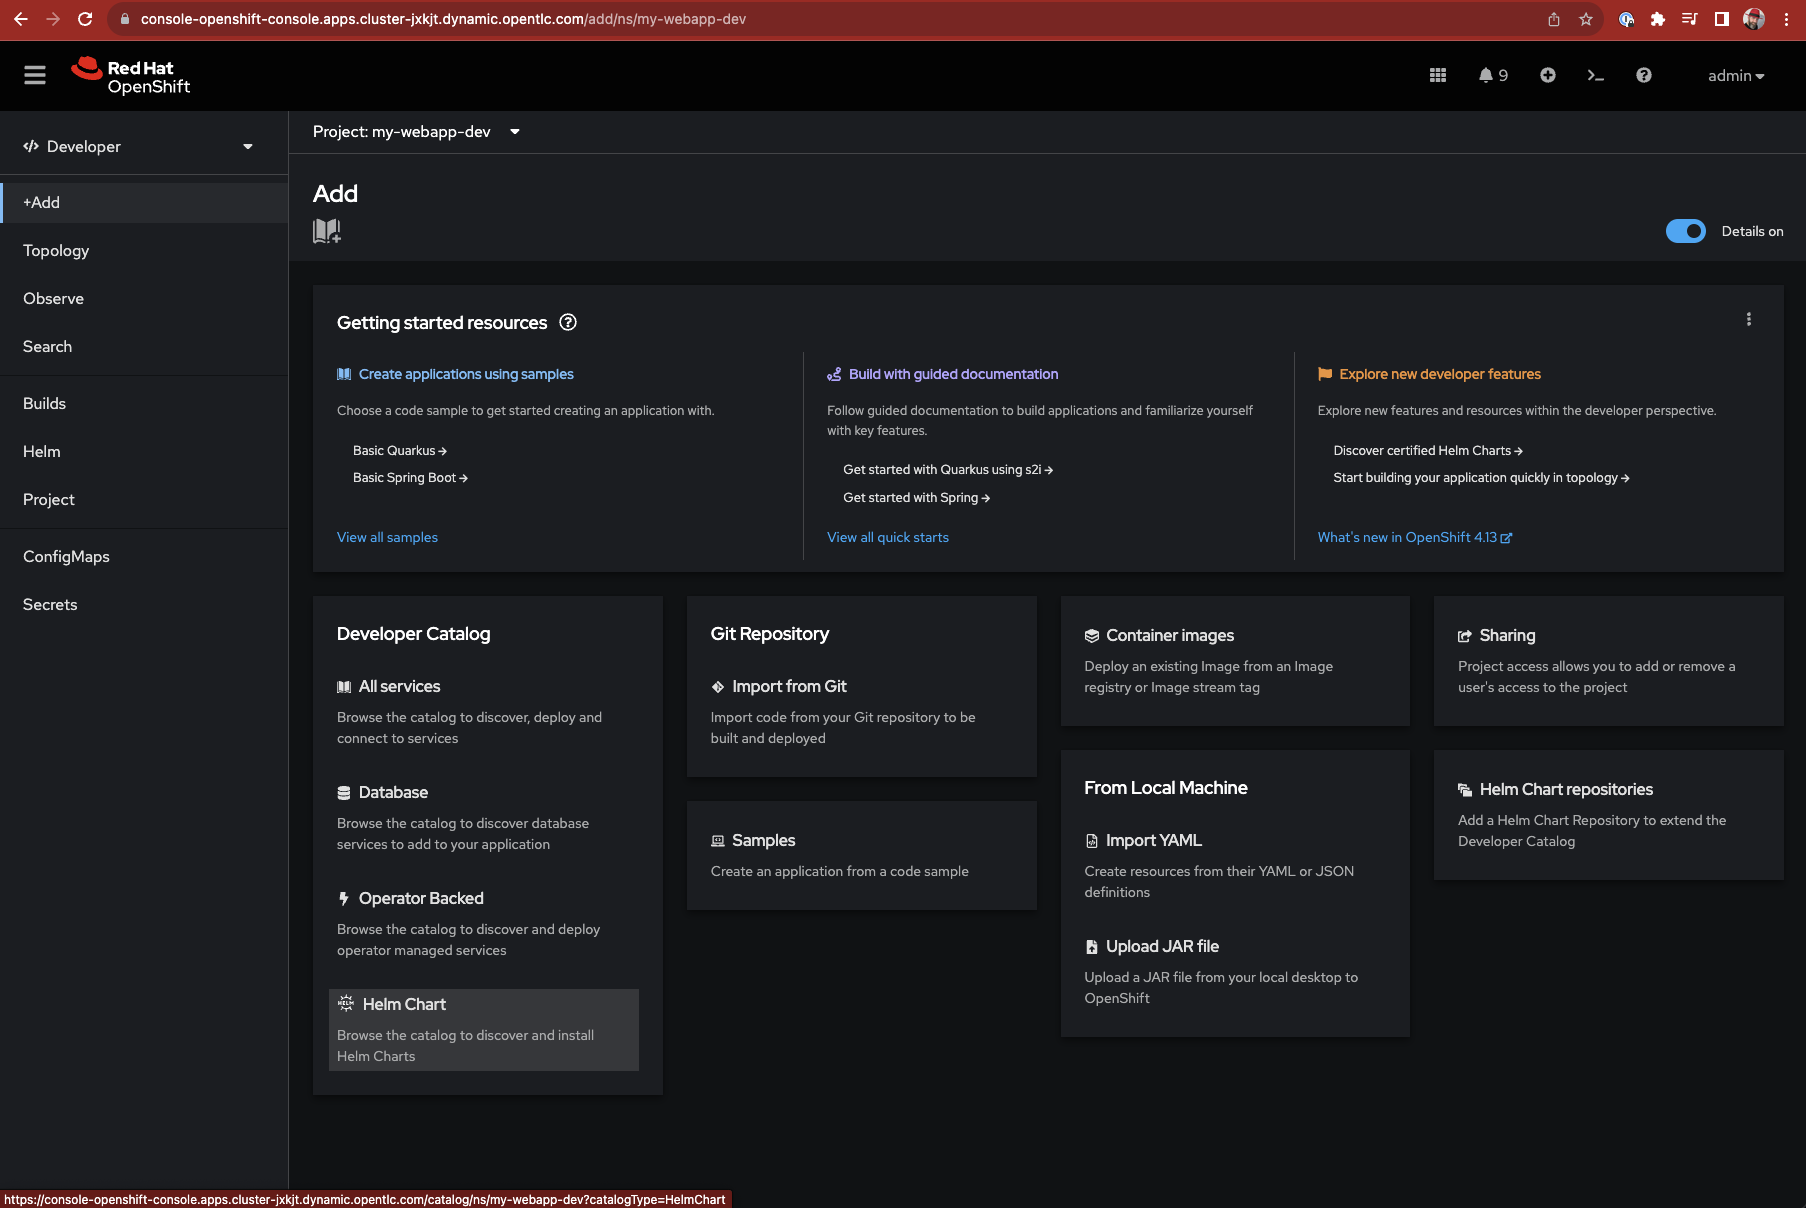The height and width of the screenshot is (1208, 1806).
Task: Open the help question mark icon
Action: [1643, 75]
